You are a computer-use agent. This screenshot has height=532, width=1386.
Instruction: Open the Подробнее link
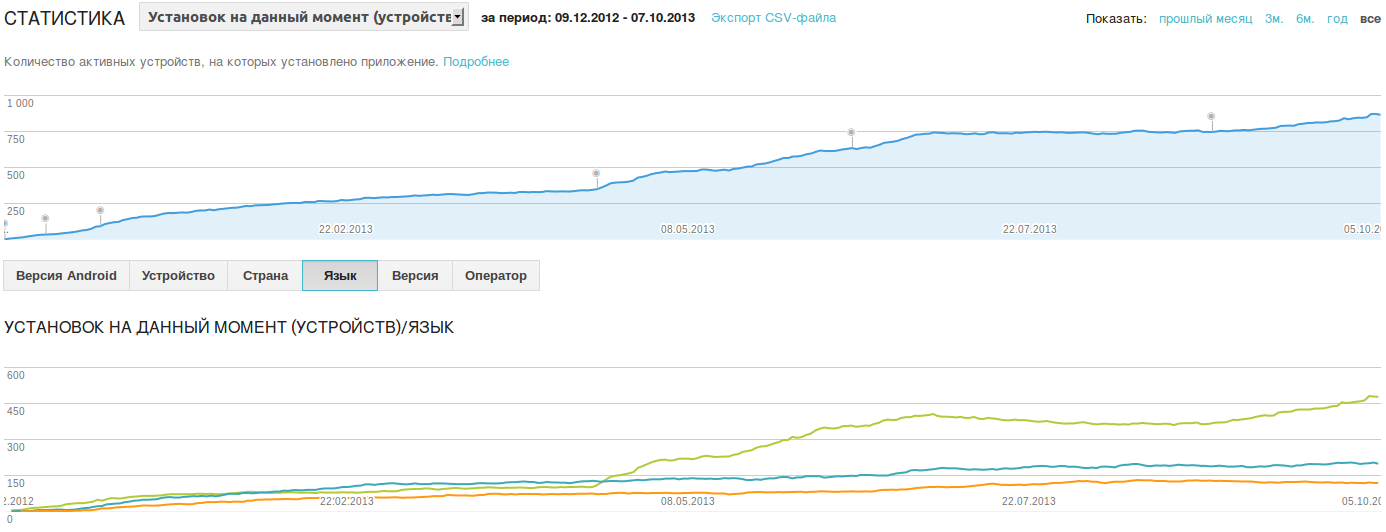(x=476, y=62)
